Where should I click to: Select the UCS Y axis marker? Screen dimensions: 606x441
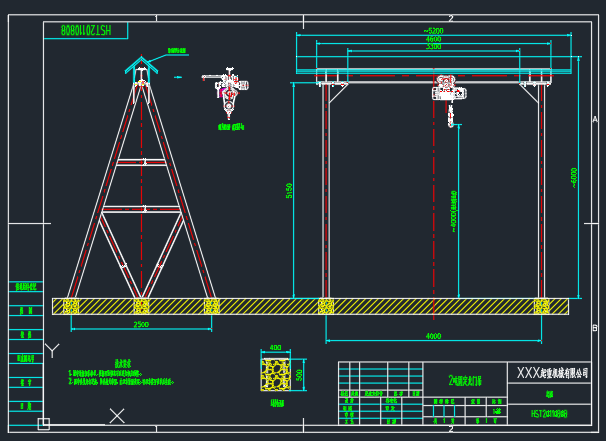pyautogui.click(x=53, y=349)
